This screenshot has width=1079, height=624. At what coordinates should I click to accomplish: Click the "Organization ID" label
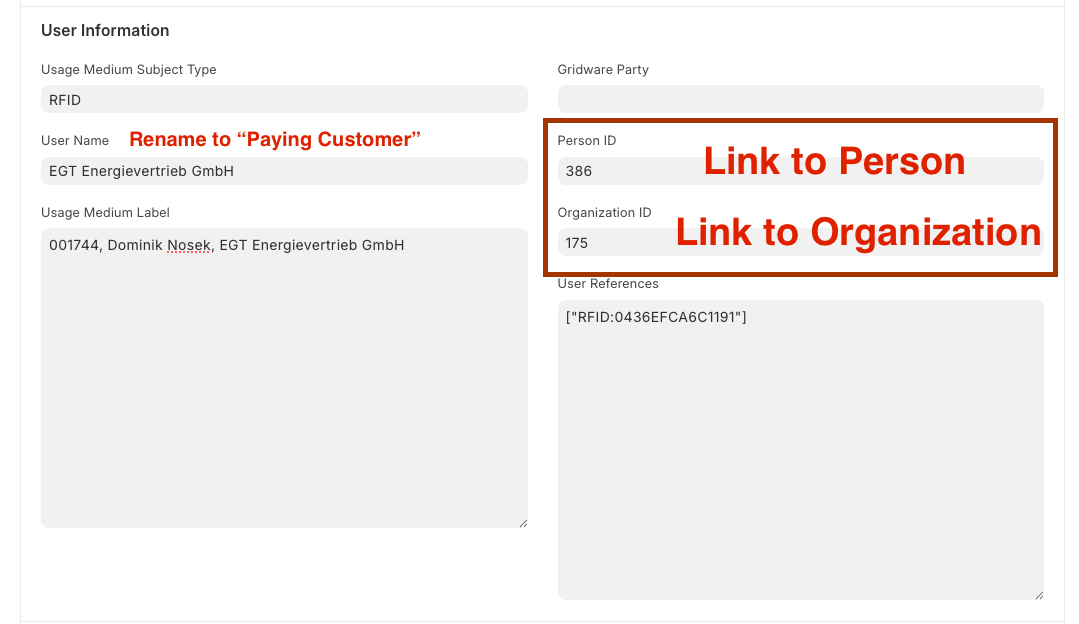[x=604, y=213]
